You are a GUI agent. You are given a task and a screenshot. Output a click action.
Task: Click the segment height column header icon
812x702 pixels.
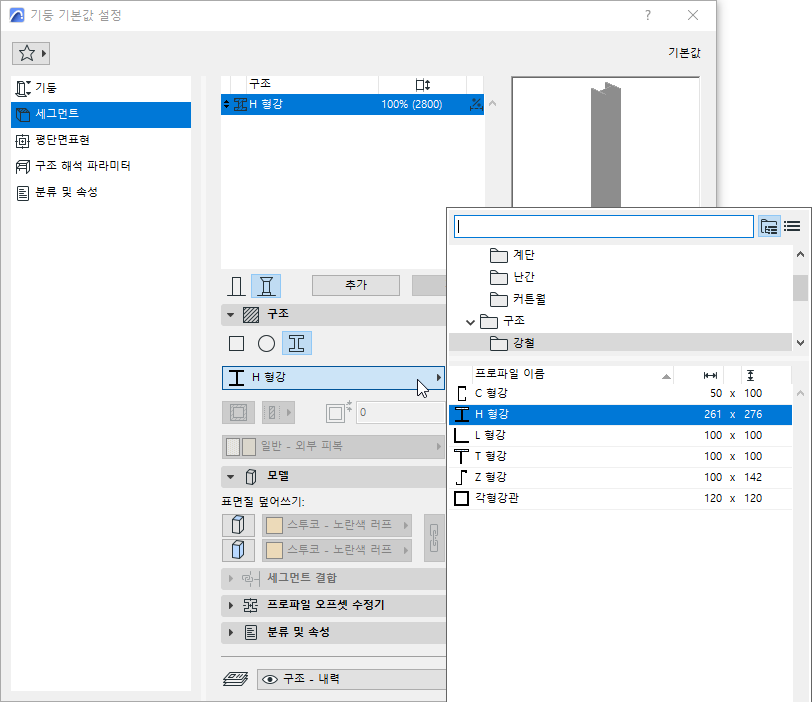point(423,84)
